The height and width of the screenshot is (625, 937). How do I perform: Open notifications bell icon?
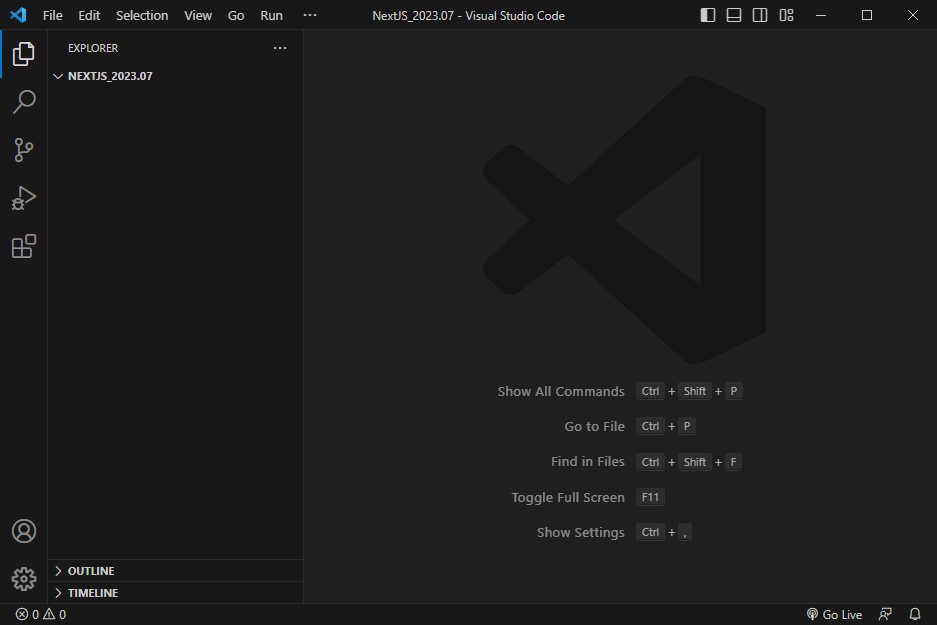click(915, 614)
